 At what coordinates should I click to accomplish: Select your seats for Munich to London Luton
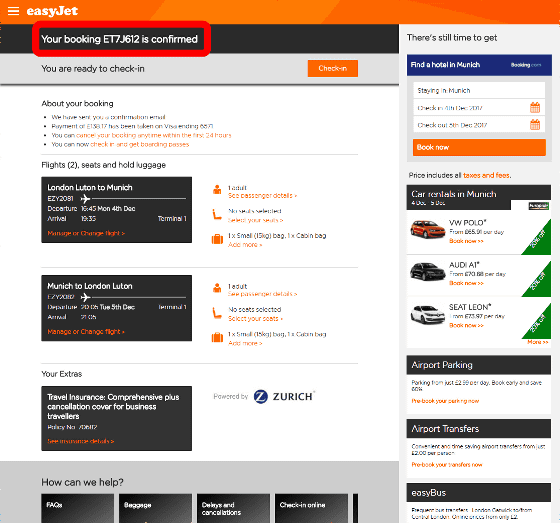pyautogui.click(x=256, y=318)
